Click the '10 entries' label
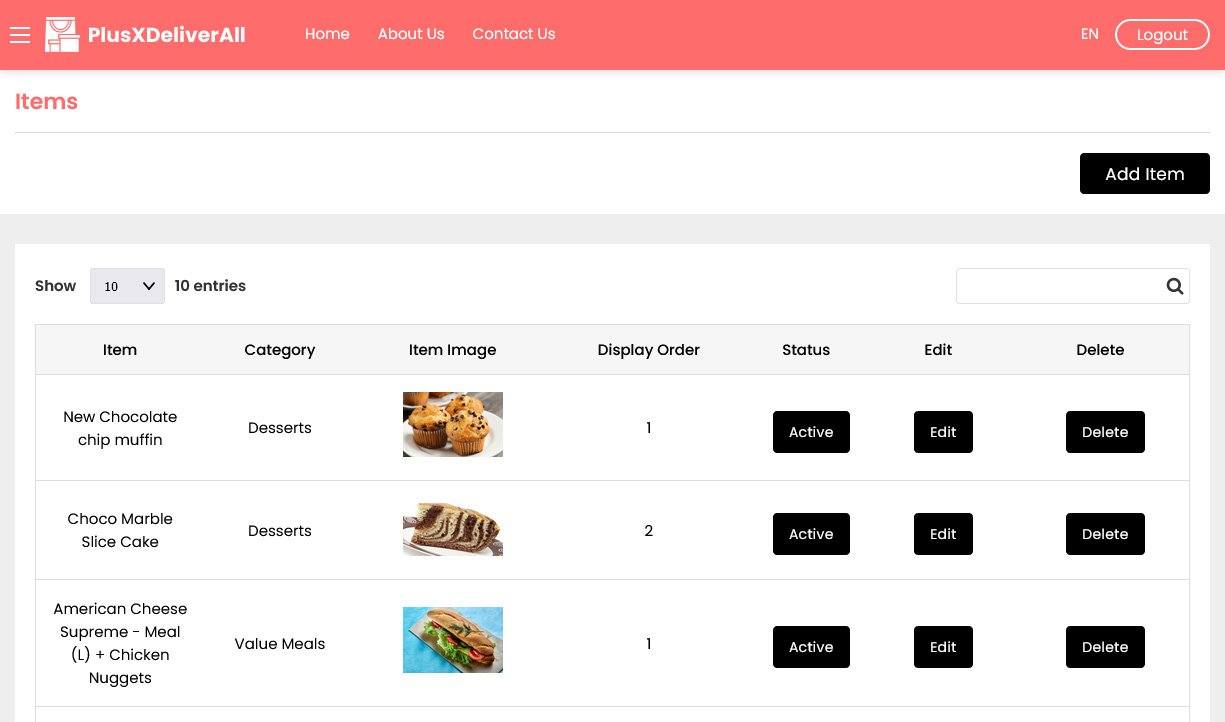The height and width of the screenshot is (722, 1225). 210,286
